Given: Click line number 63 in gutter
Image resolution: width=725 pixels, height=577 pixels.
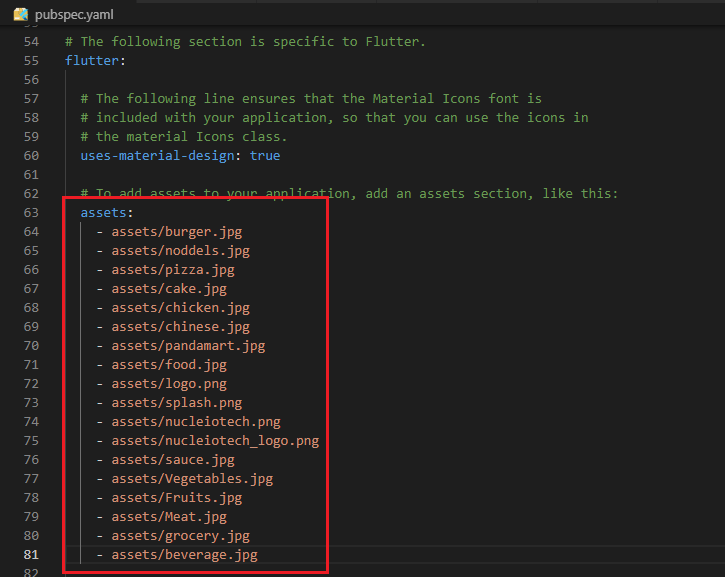Looking at the screenshot, I should (31, 213).
